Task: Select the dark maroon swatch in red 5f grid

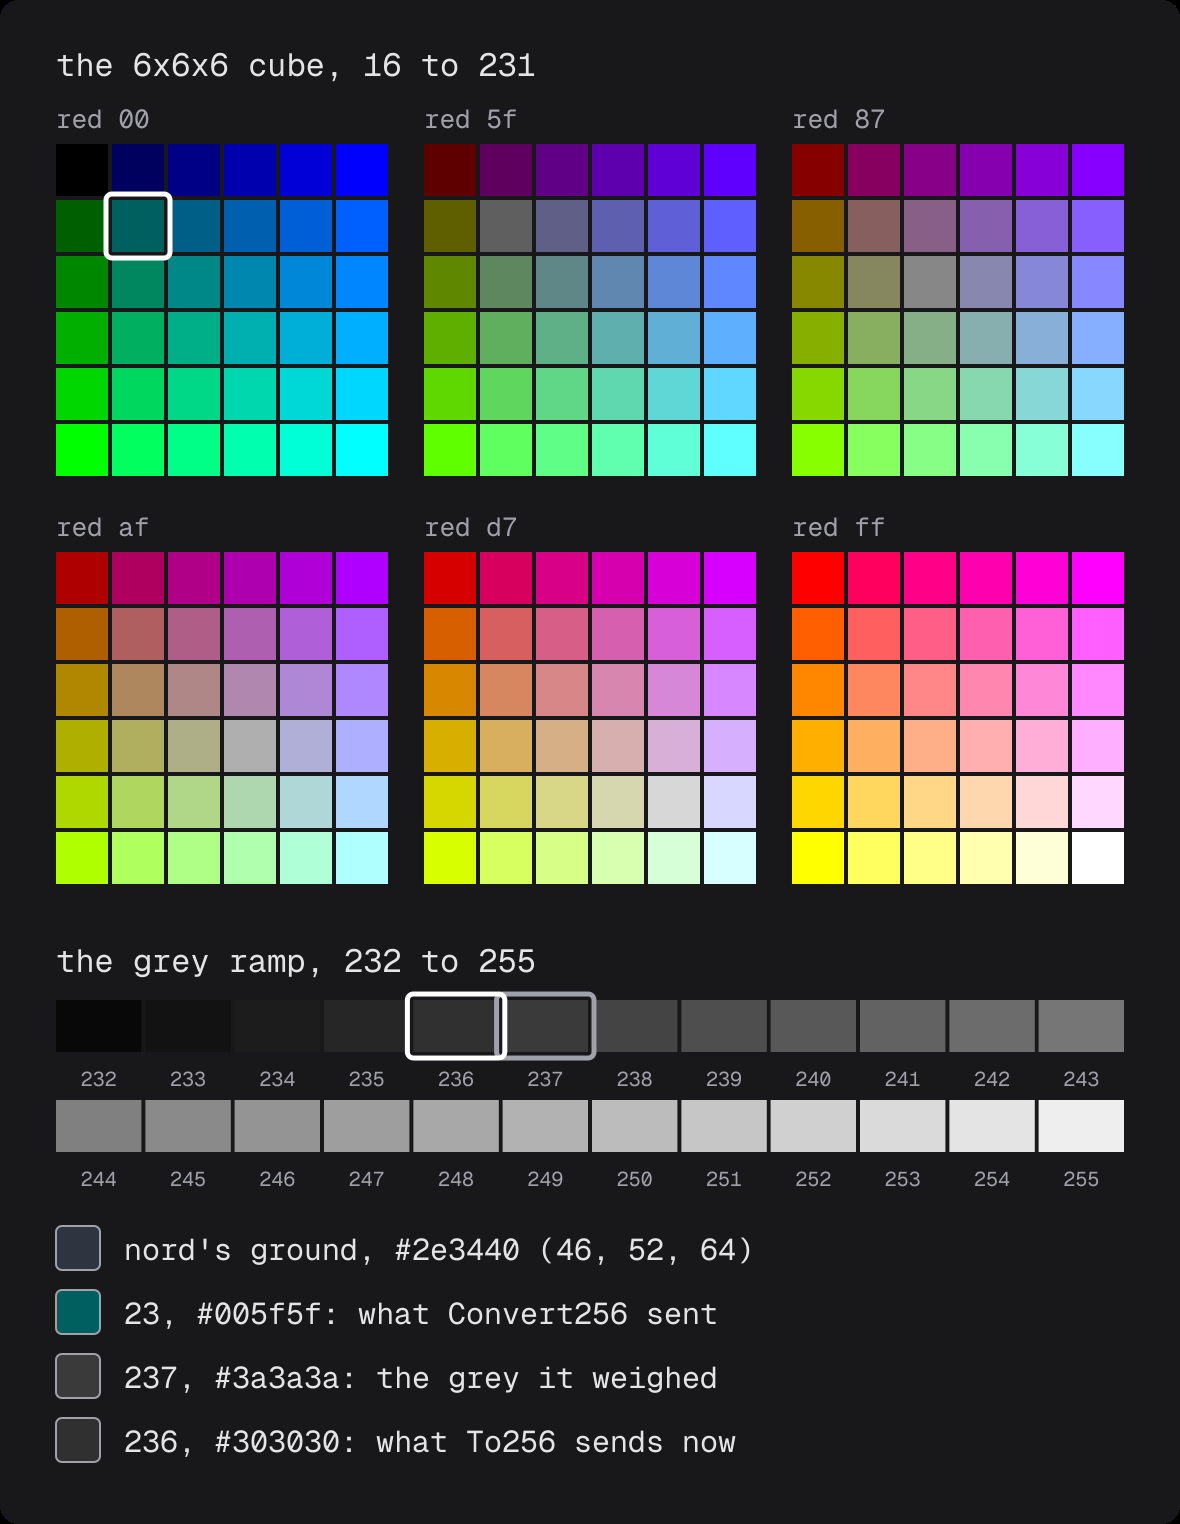Action: pos(450,170)
